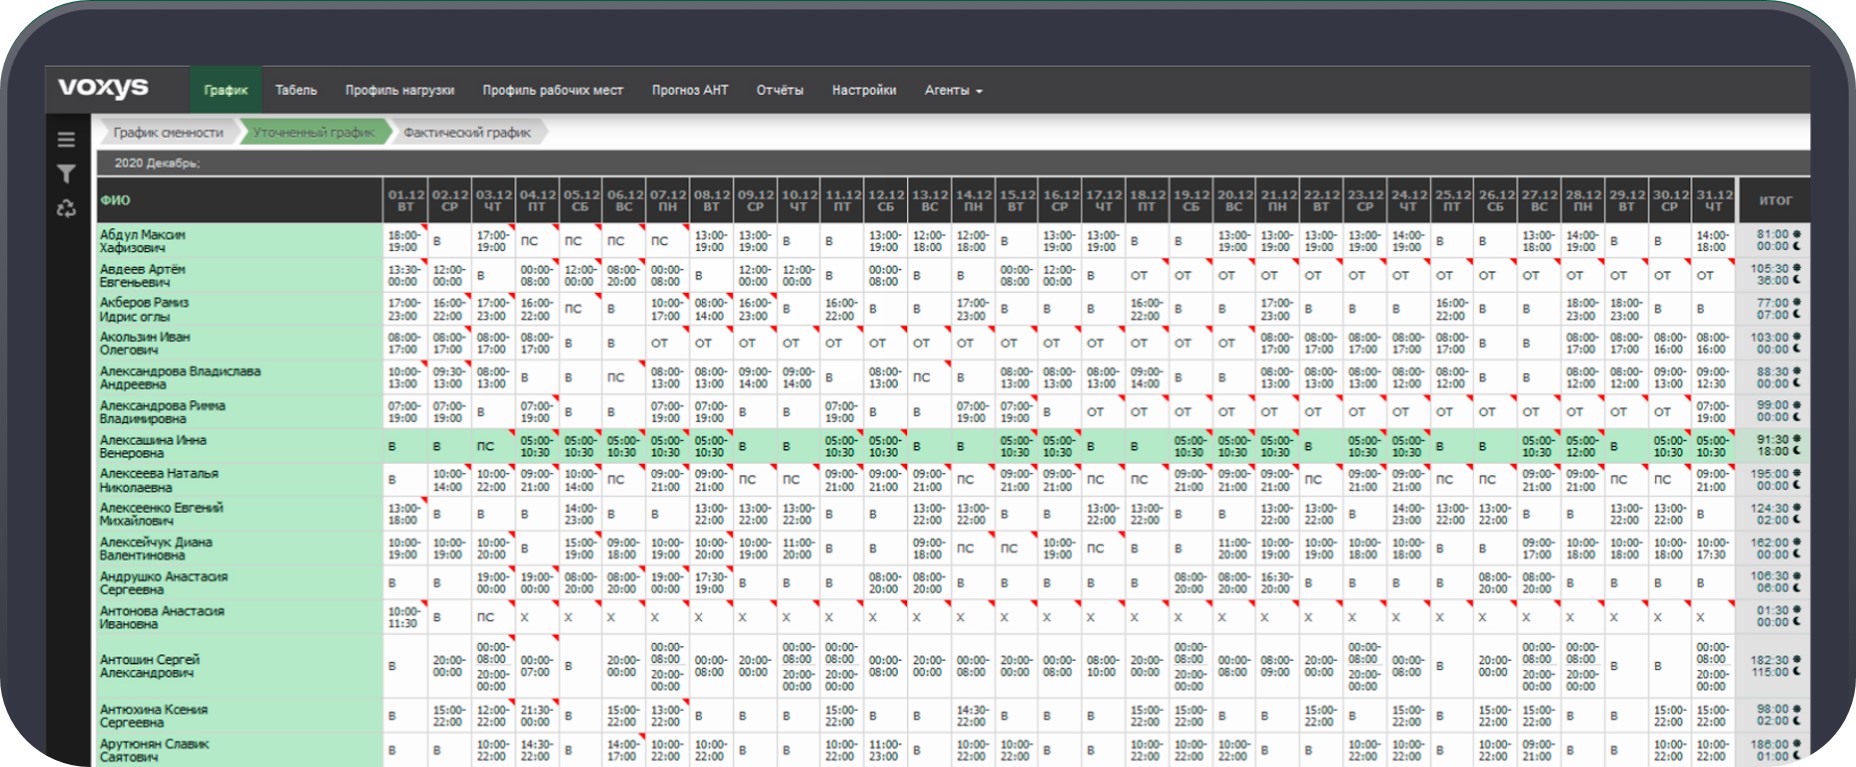Open Профиль рабочих мест
This screenshot has width=1856, height=767.
(553, 90)
